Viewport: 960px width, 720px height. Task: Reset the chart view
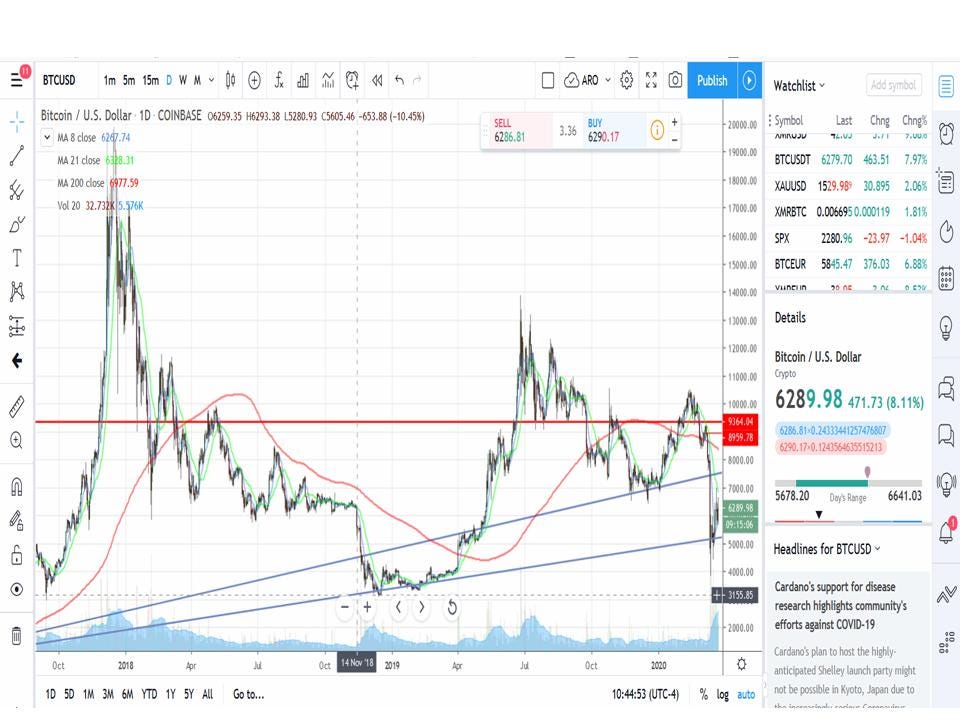tap(452, 607)
